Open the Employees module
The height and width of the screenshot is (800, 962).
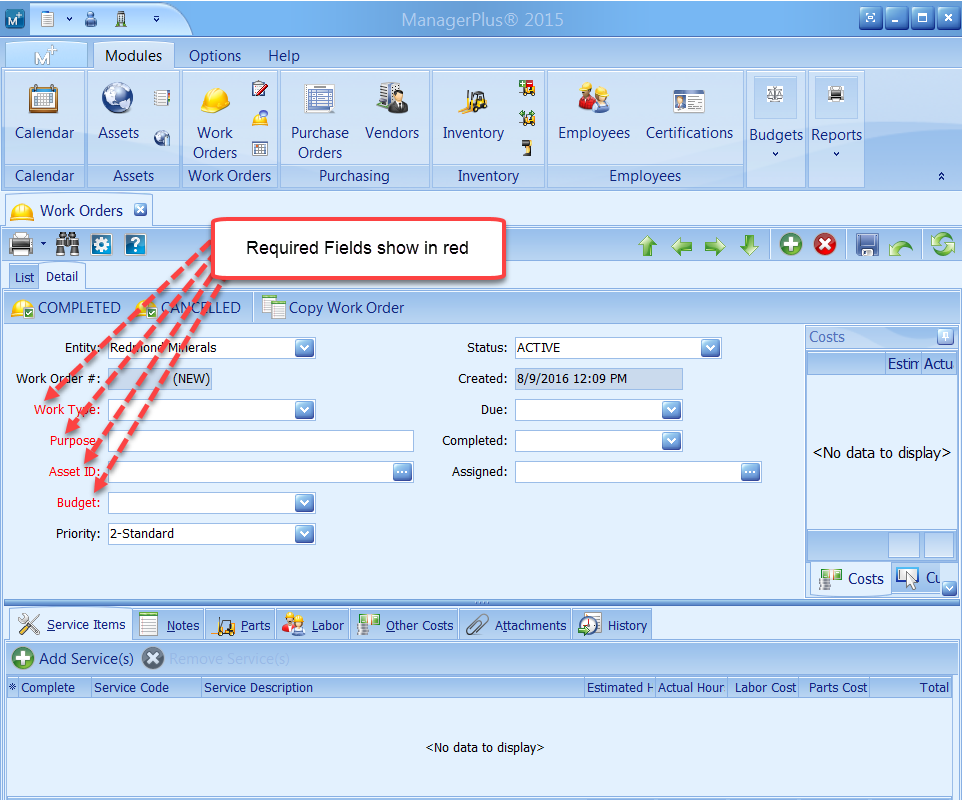[594, 112]
